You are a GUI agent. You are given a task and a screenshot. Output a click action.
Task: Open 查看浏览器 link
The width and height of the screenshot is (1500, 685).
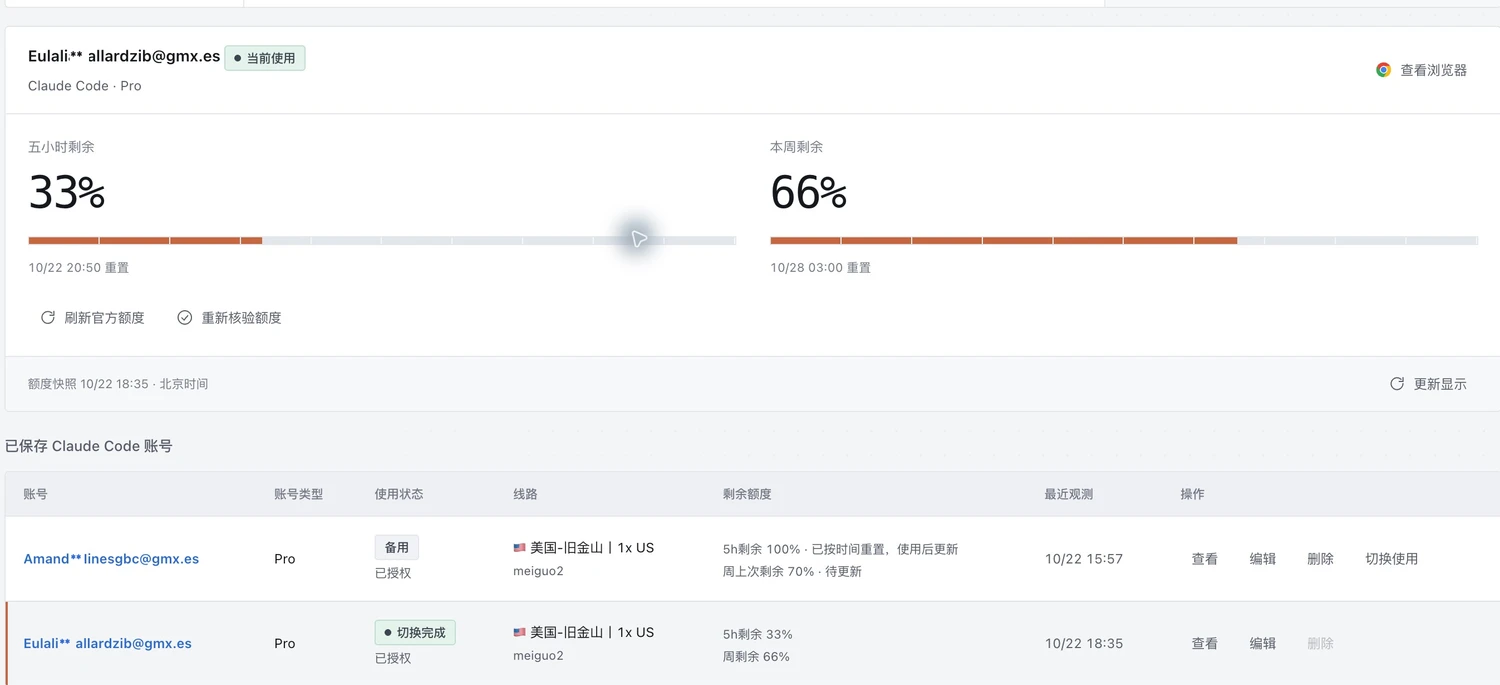point(1421,70)
